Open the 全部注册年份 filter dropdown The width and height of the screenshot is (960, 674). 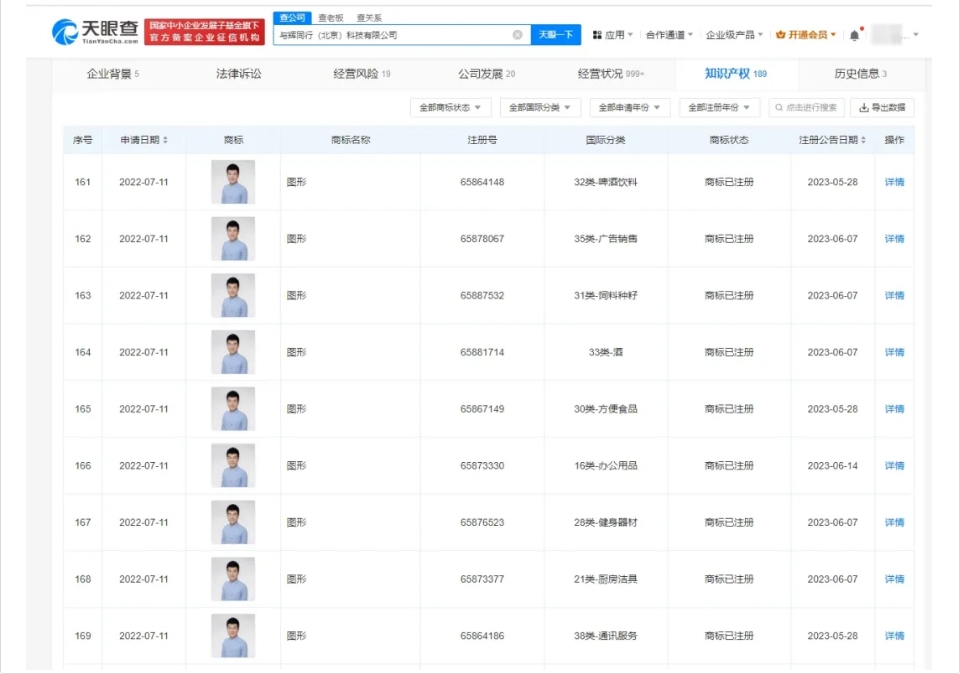point(719,108)
